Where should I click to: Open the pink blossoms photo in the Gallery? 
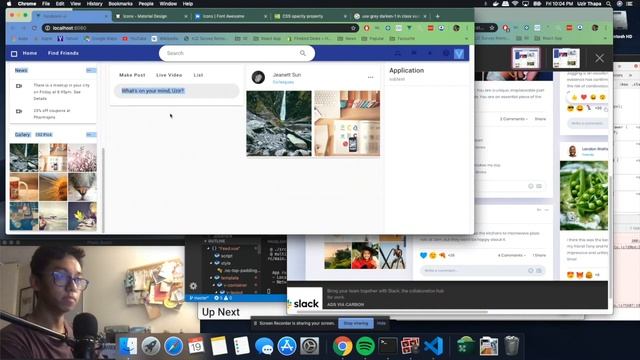82,158
